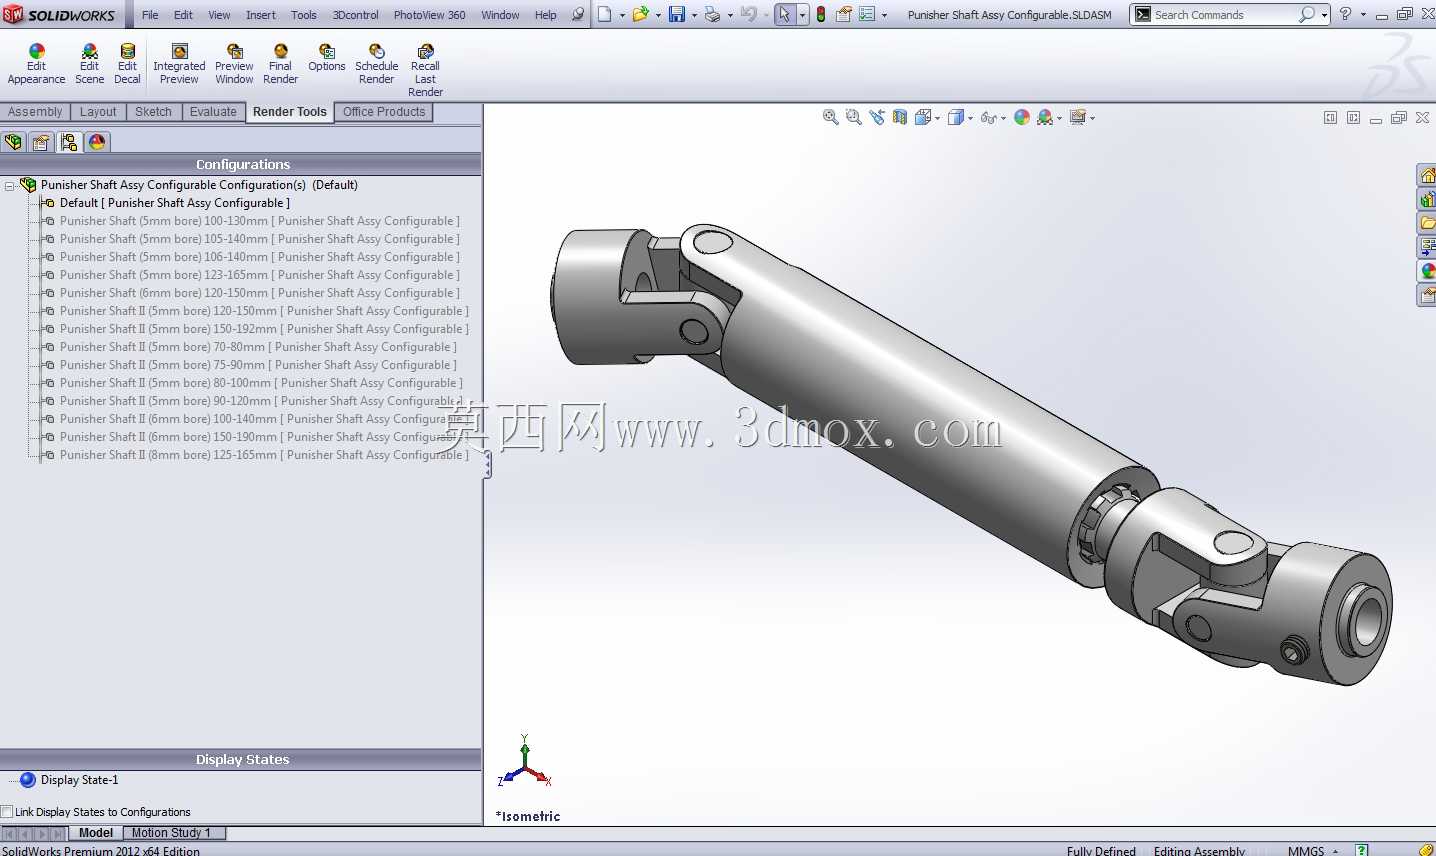Select Display State-1 in Display States
The image size is (1436, 856).
point(79,780)
